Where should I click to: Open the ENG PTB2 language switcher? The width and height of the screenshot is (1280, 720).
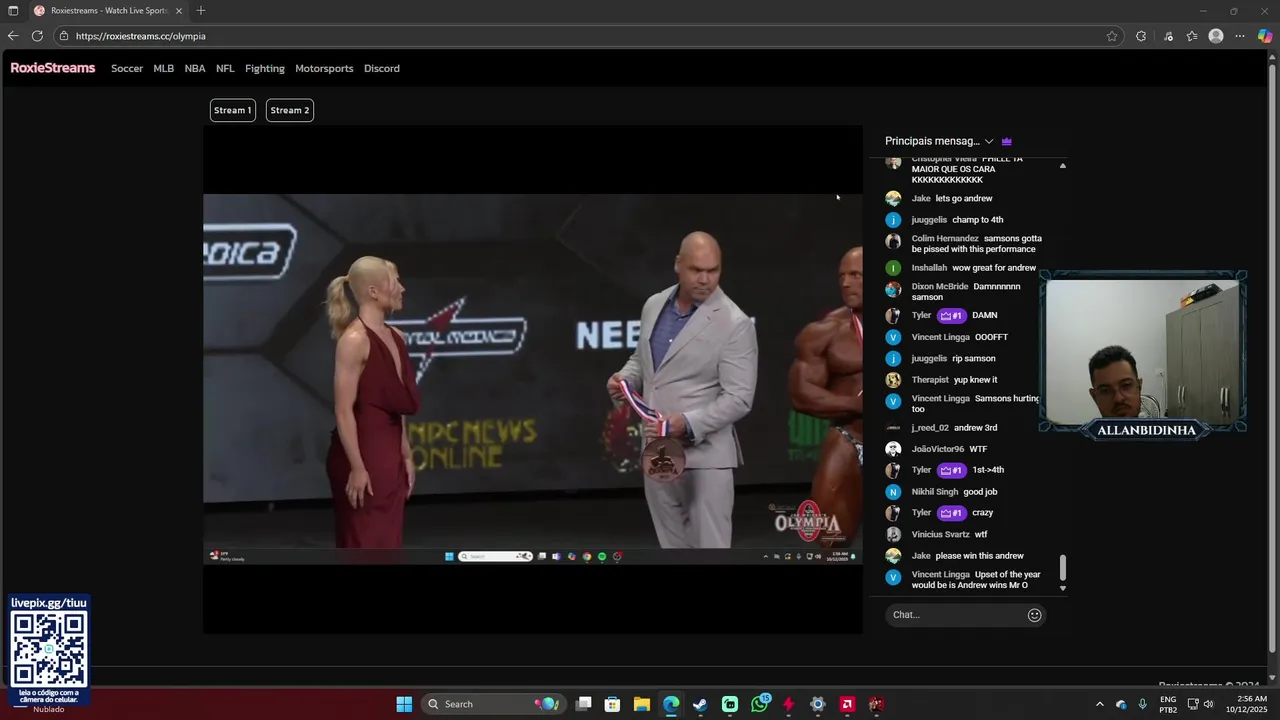[x=1168, y=704]
